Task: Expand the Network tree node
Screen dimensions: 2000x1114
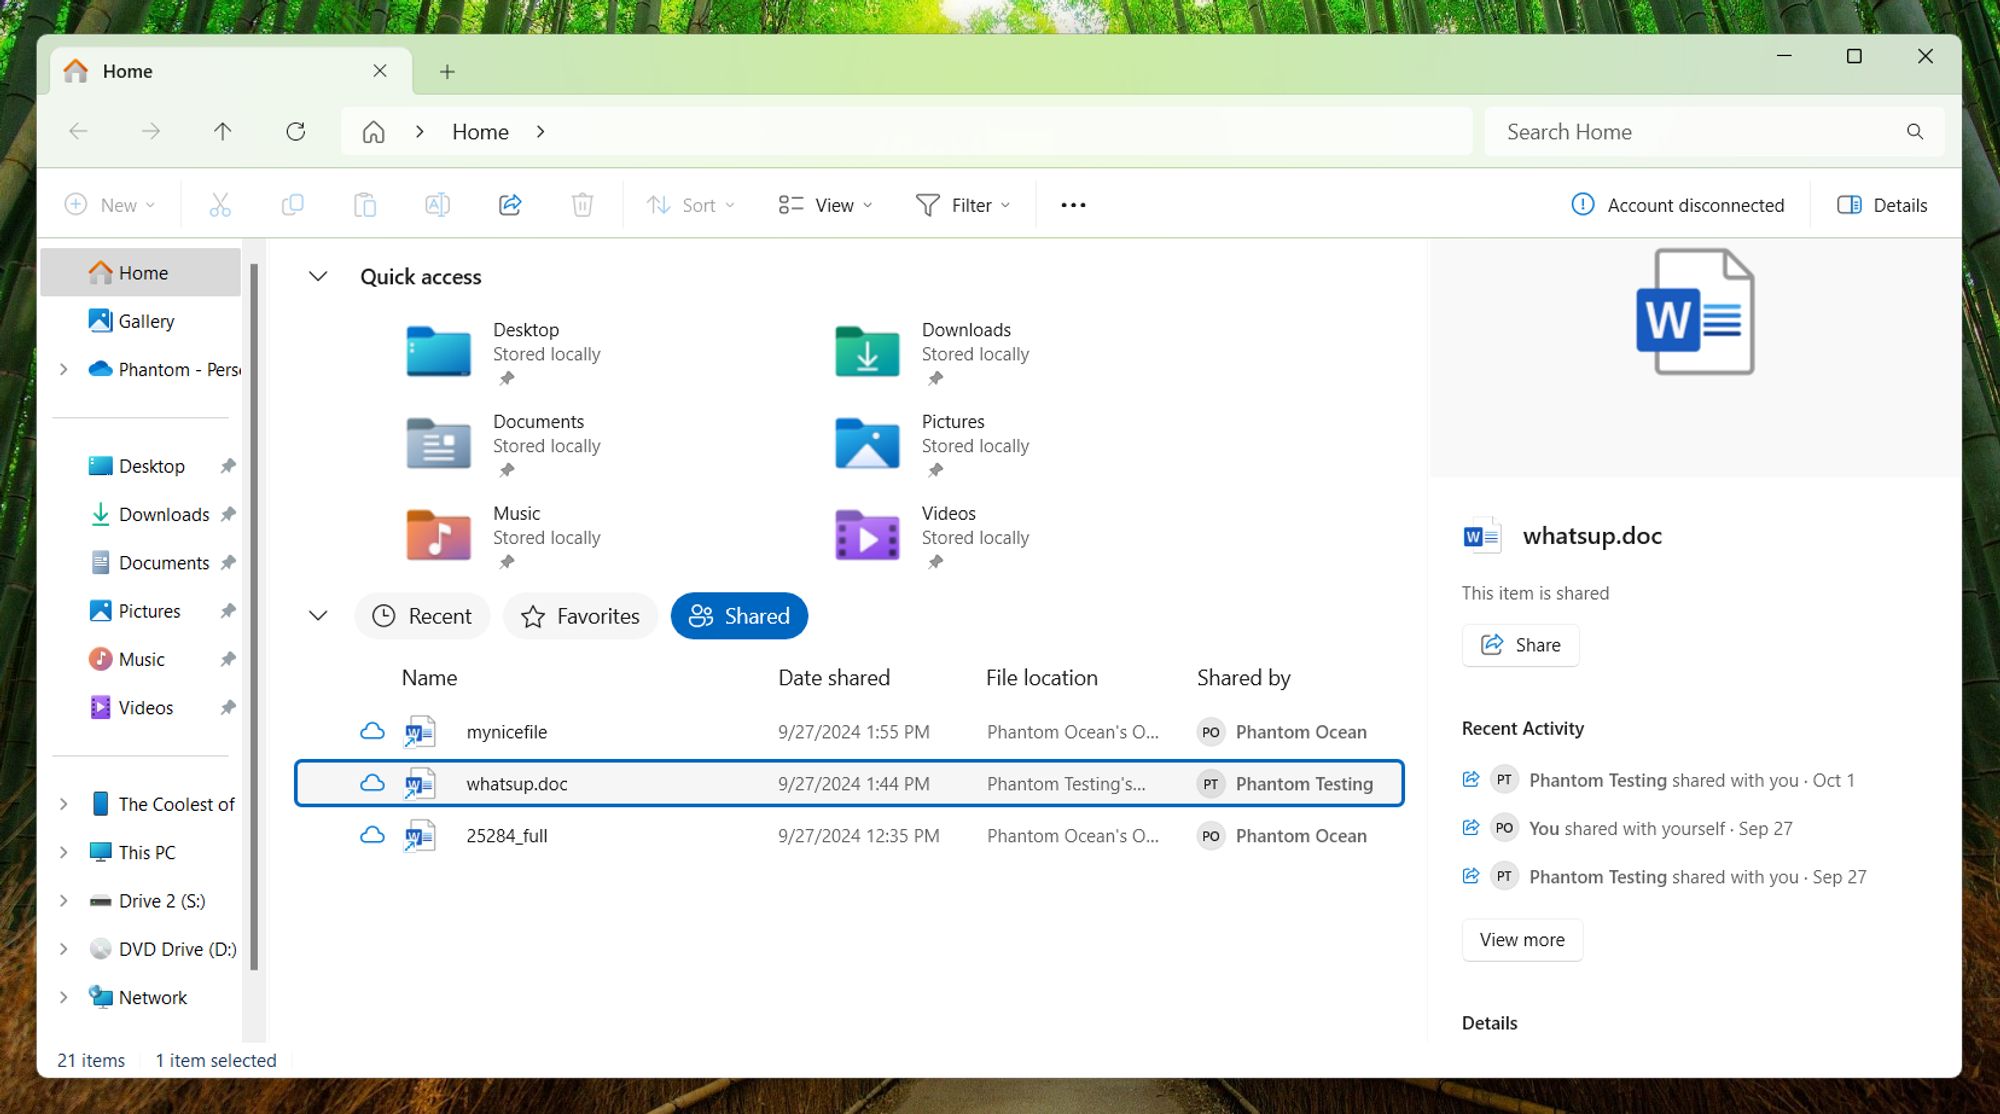Action: click(x=64, y=997)
